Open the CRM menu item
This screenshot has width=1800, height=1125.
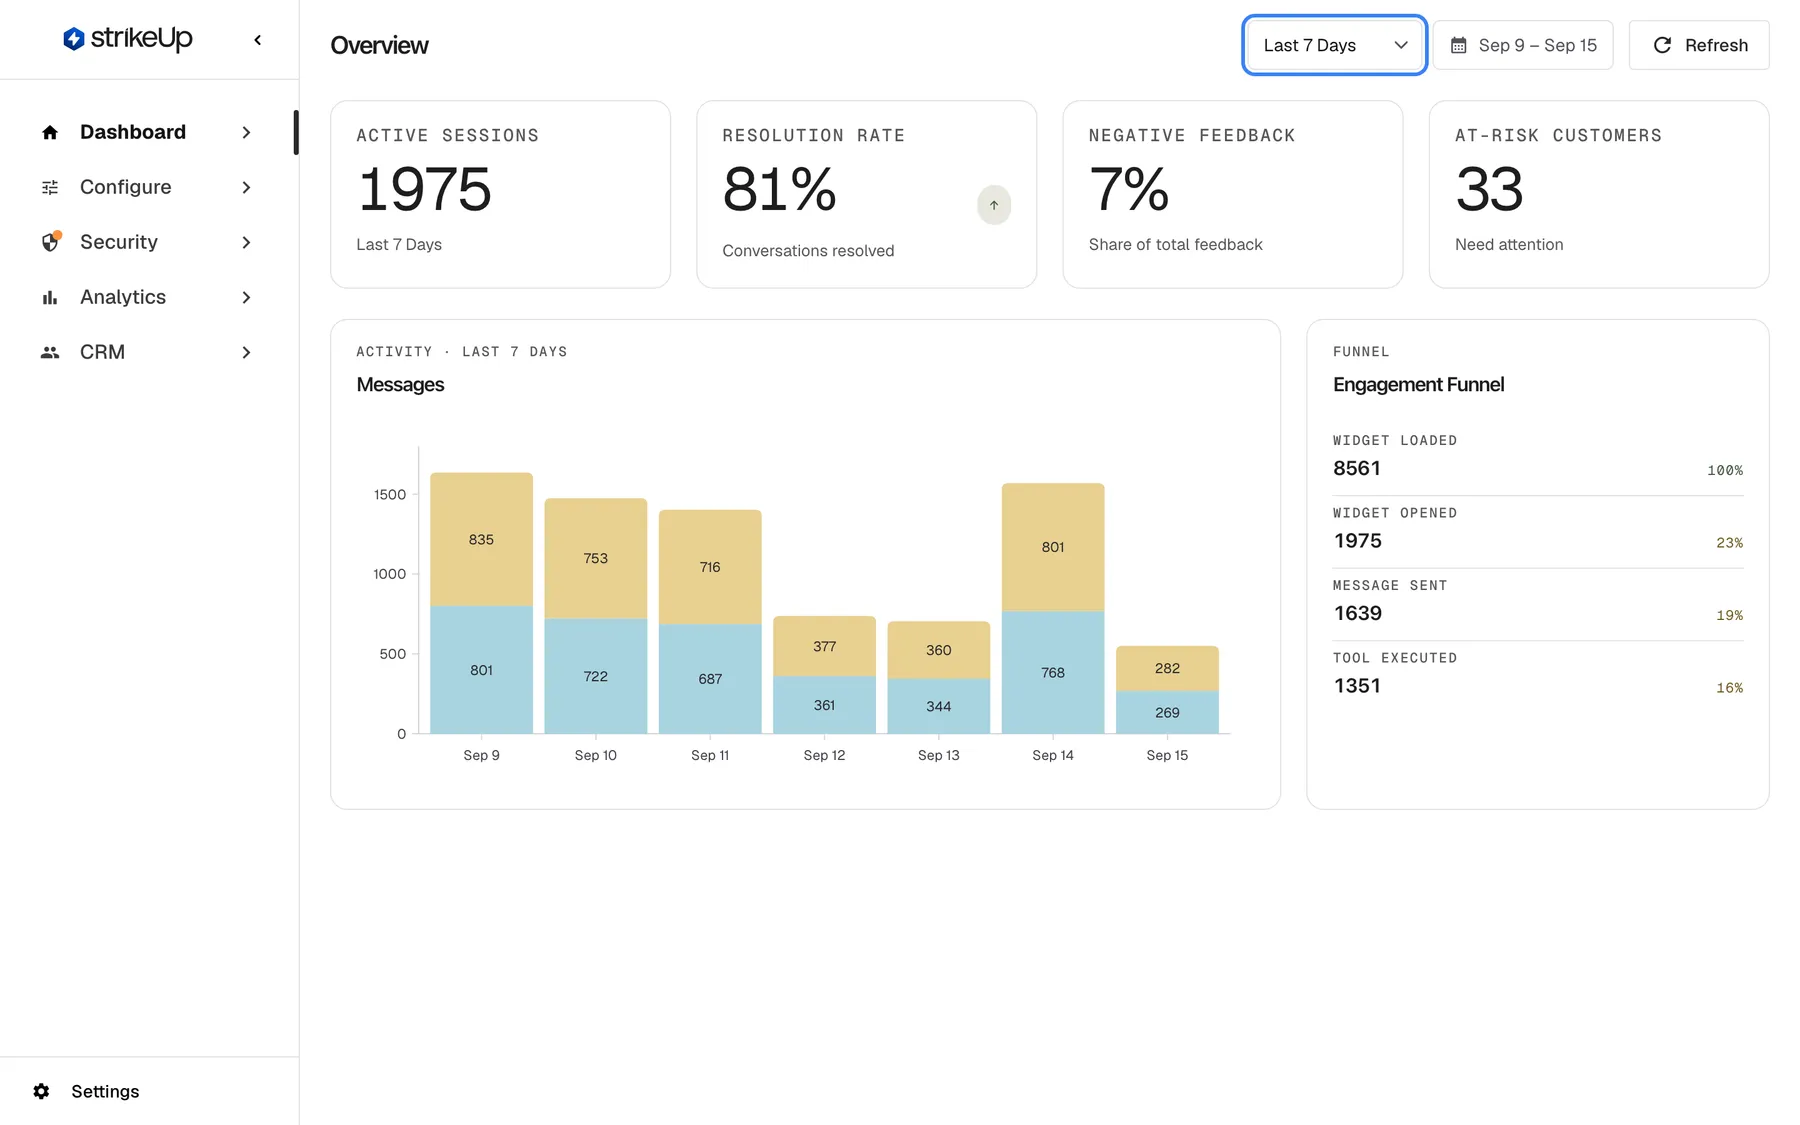(x=147, y=352)
